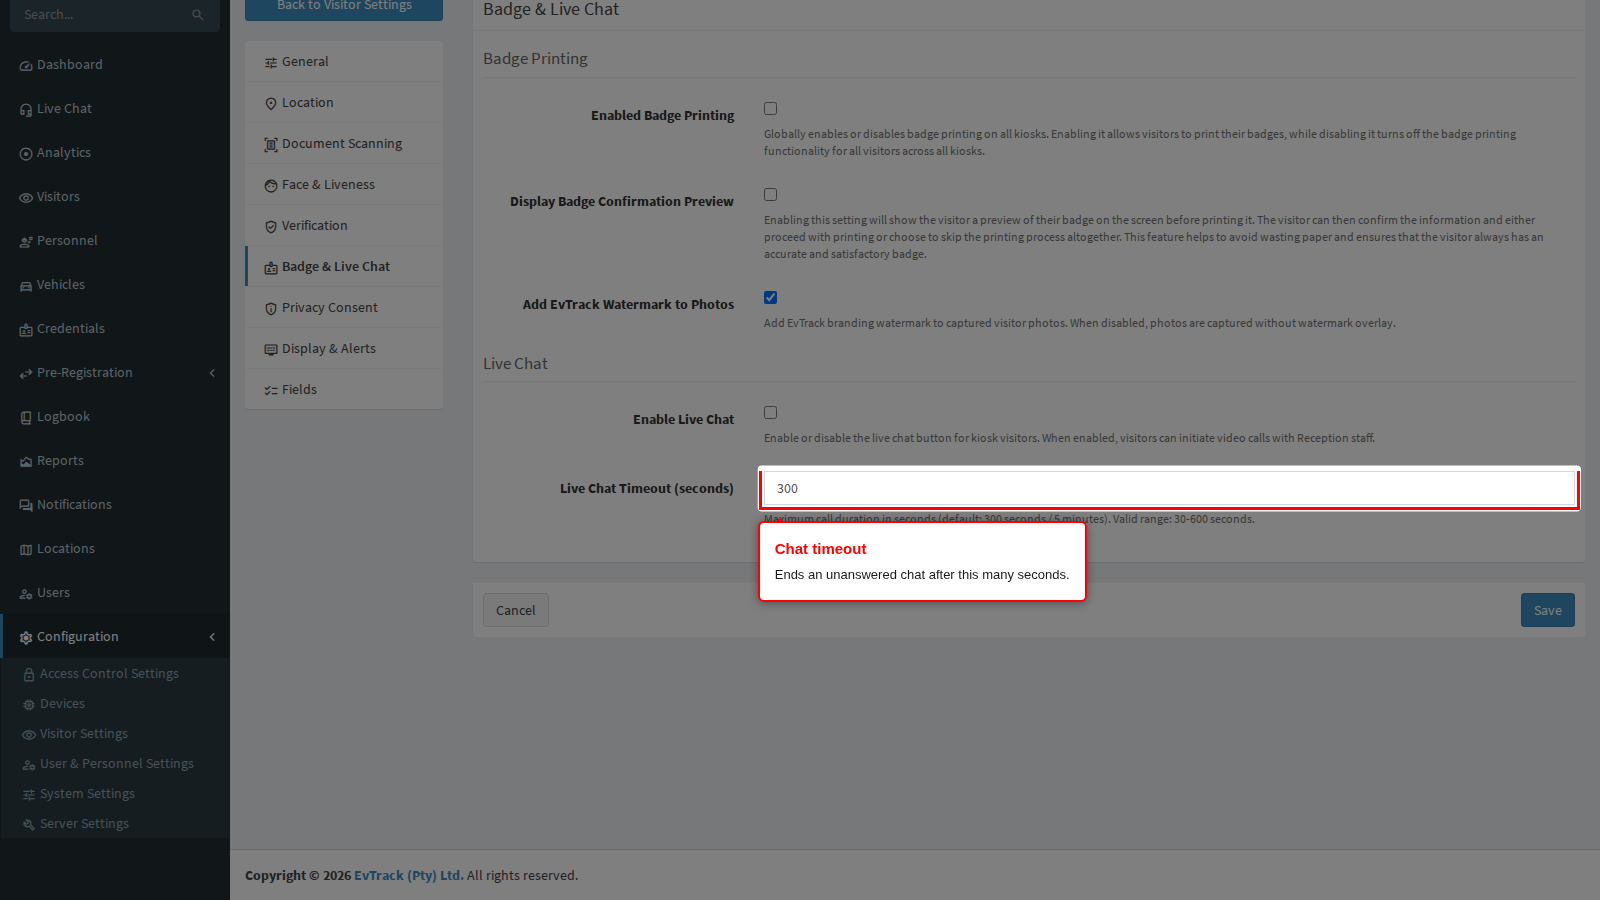
Task: Open Face & Liveness settings tab
Action: tap(345, 184)
